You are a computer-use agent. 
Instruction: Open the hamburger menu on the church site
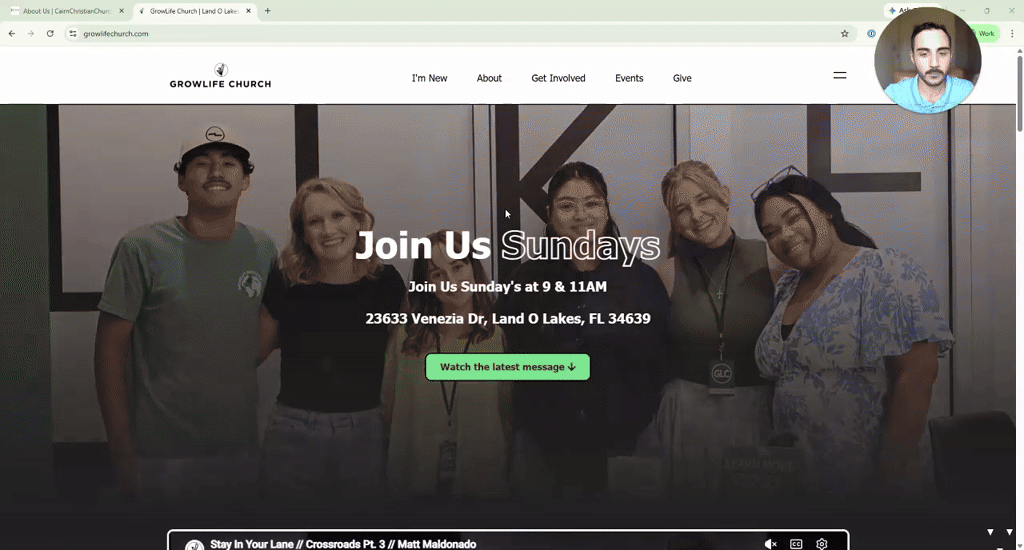(x=840, y=76)
